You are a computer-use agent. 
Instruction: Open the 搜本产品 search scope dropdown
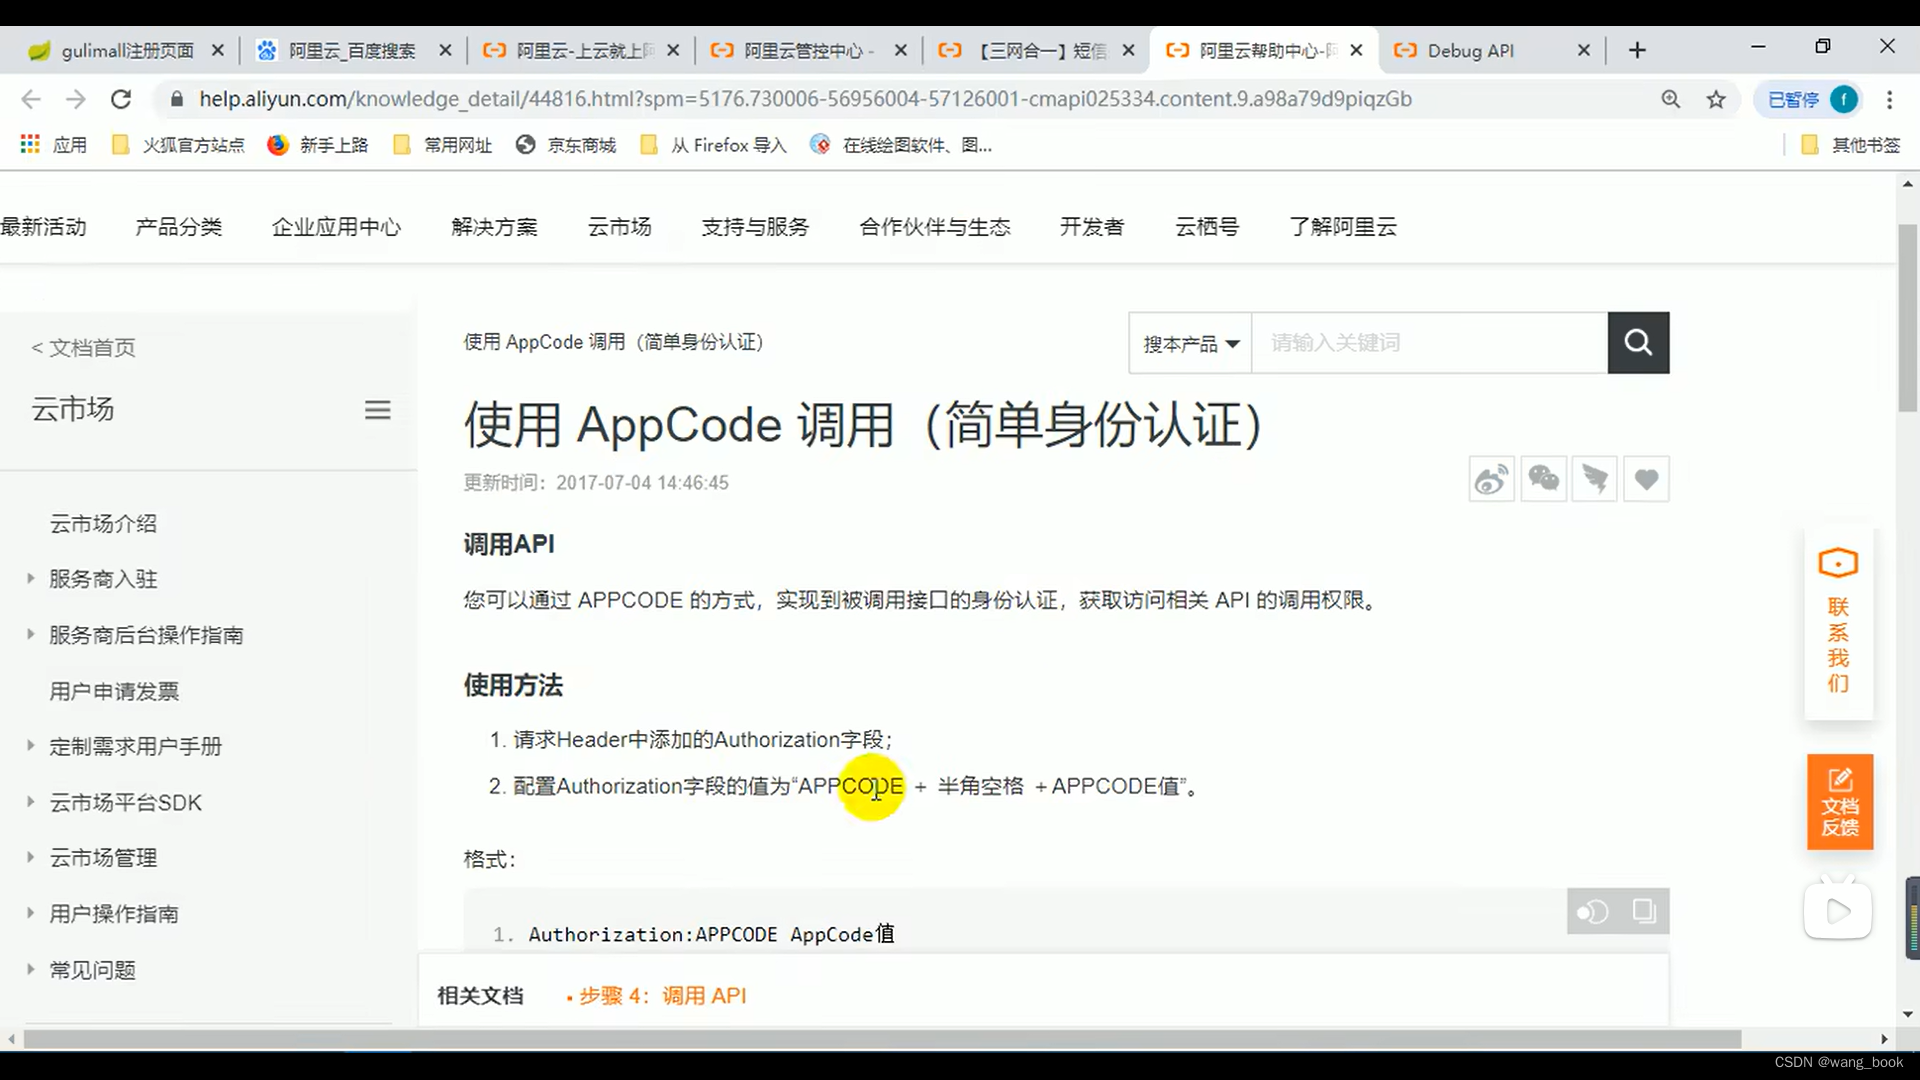pyautogui.click(x=1191, y=343)
